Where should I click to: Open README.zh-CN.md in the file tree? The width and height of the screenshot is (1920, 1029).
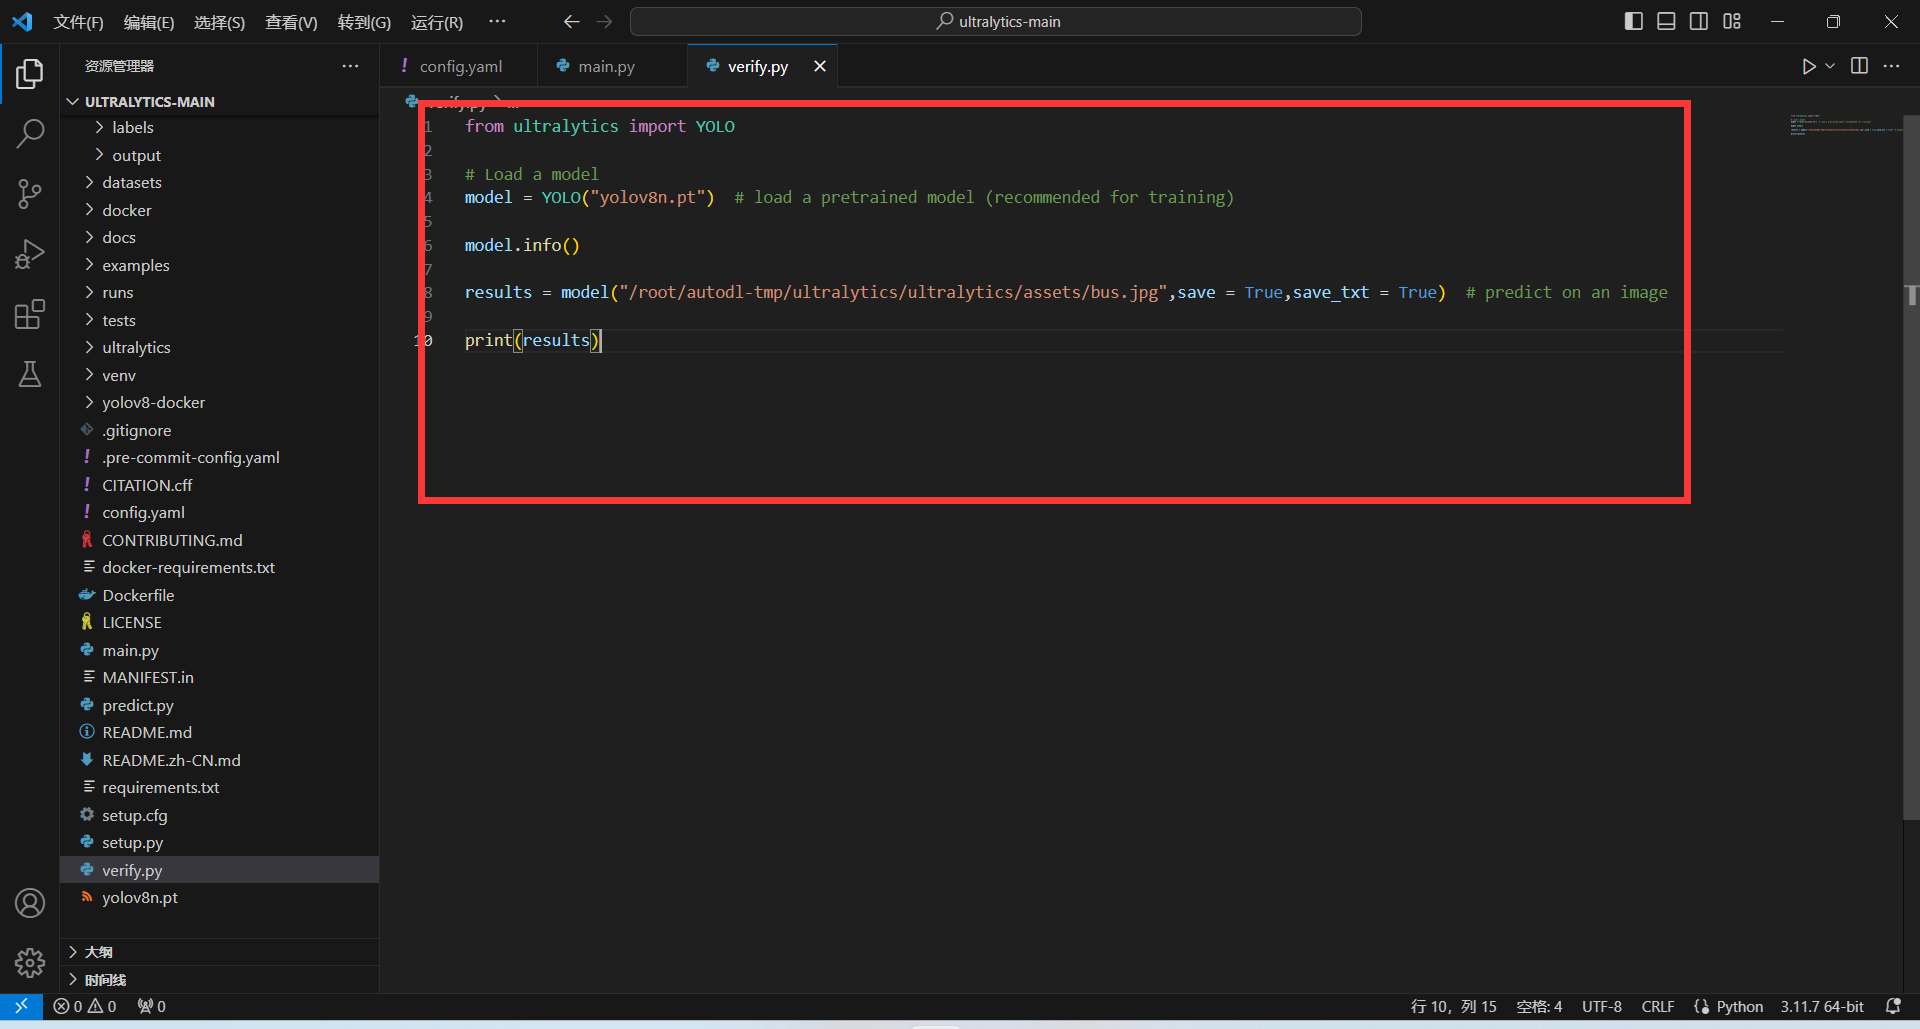pos(220,760)
